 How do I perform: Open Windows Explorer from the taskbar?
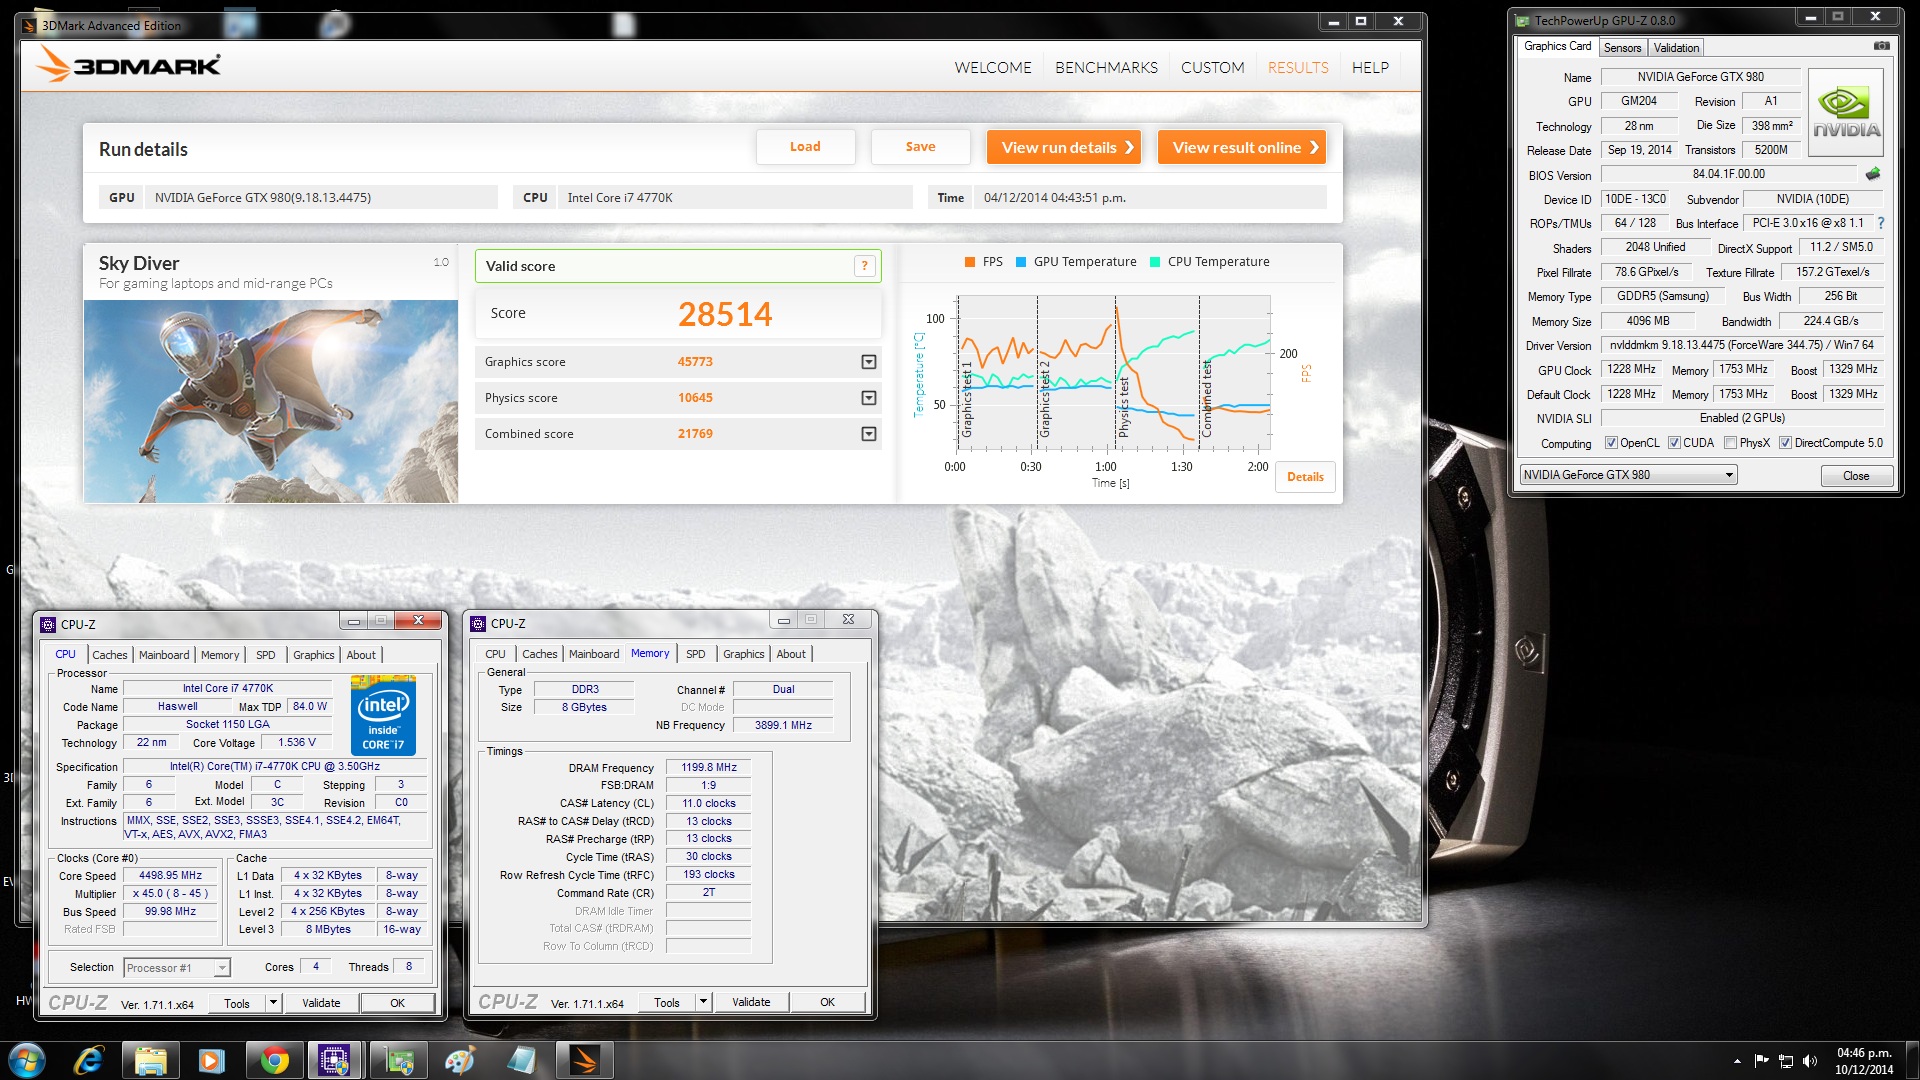[x=151, y=1060]
